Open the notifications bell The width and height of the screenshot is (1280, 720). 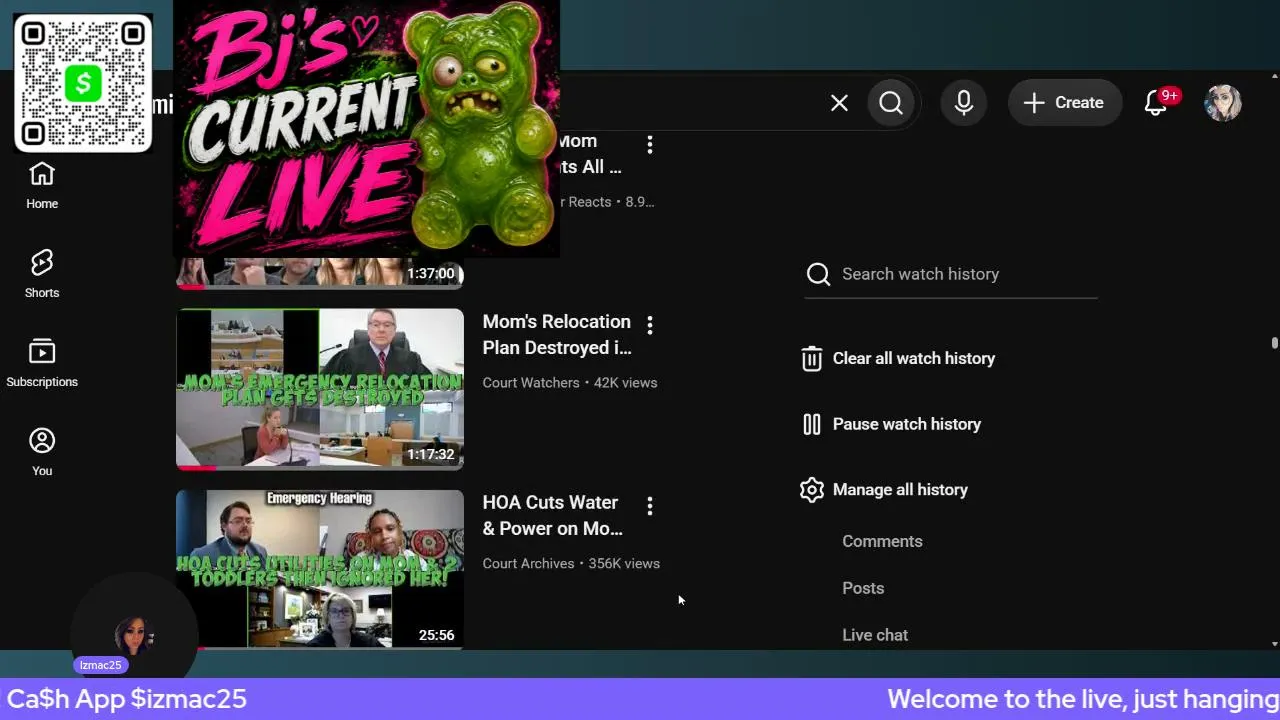click(1157, 103)
